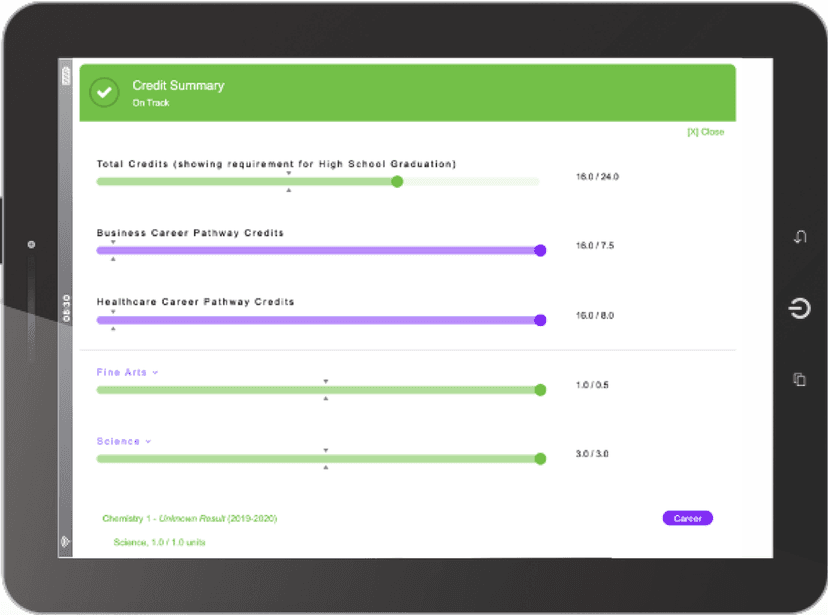Screen dimensions: 828x615
Task: Collapse the Science category
Action: click(x=119, y=441)
